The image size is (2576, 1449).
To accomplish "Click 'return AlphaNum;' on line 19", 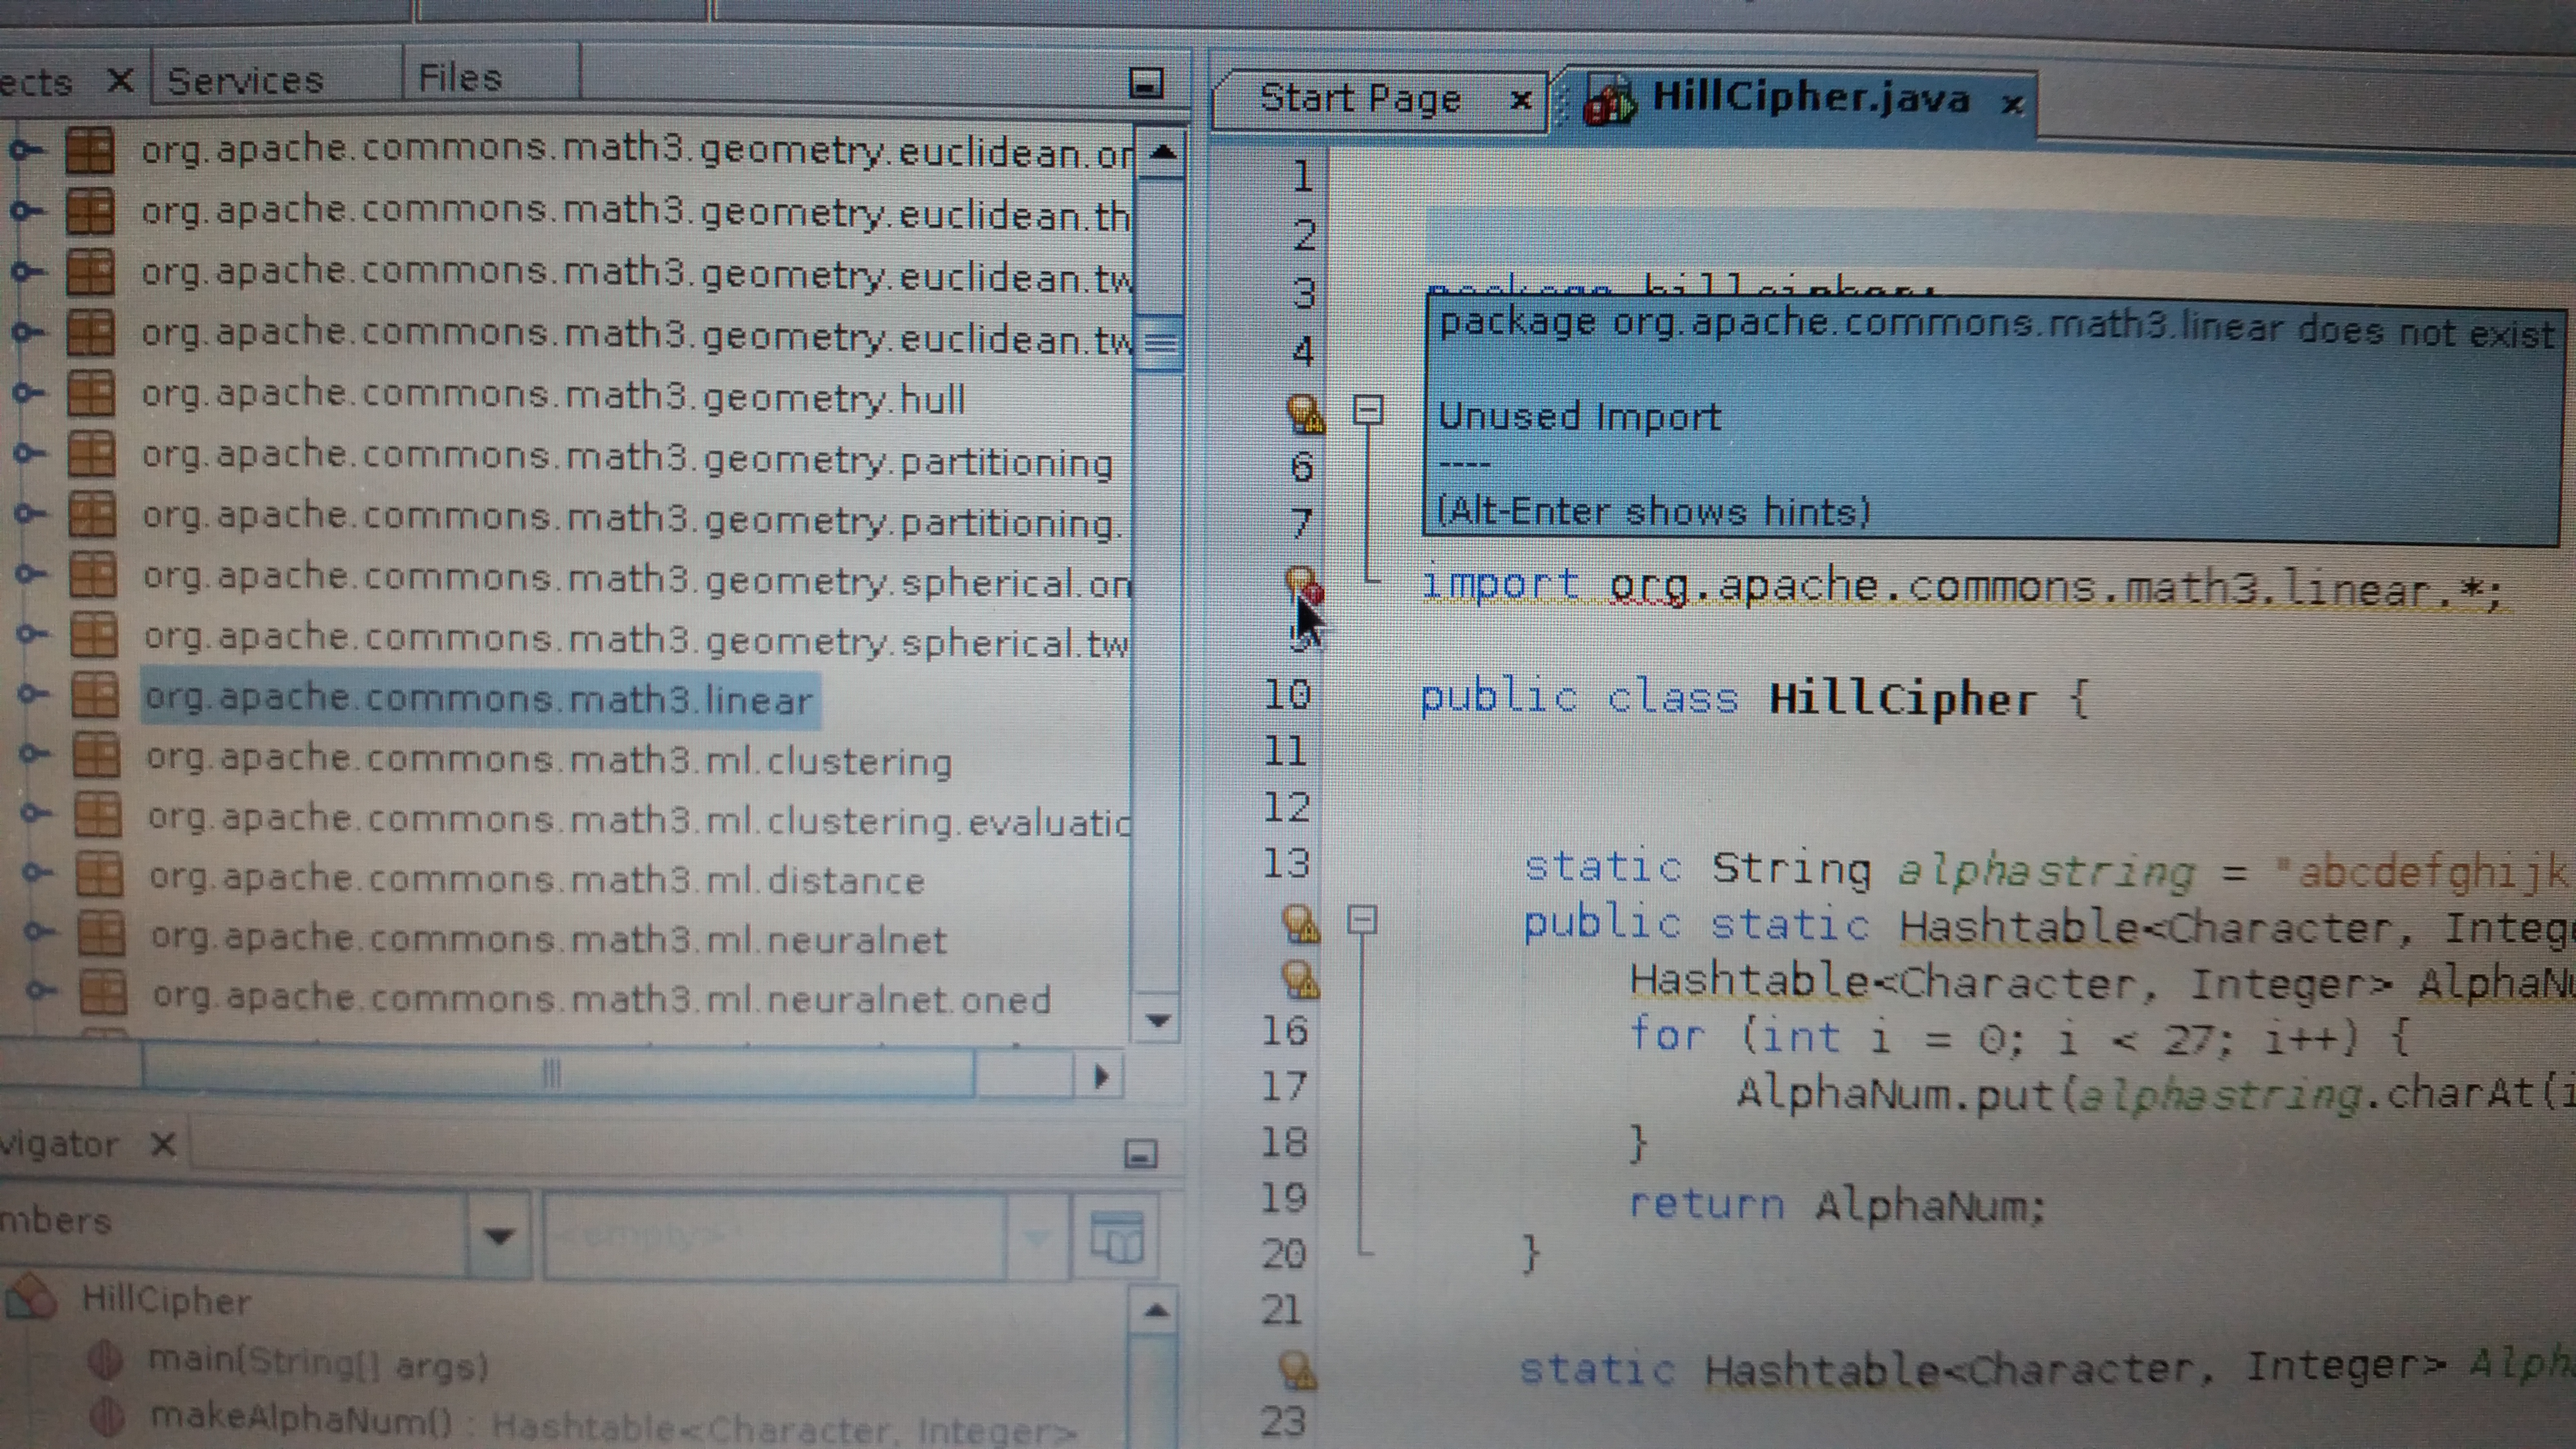I will (1837, 1204).
